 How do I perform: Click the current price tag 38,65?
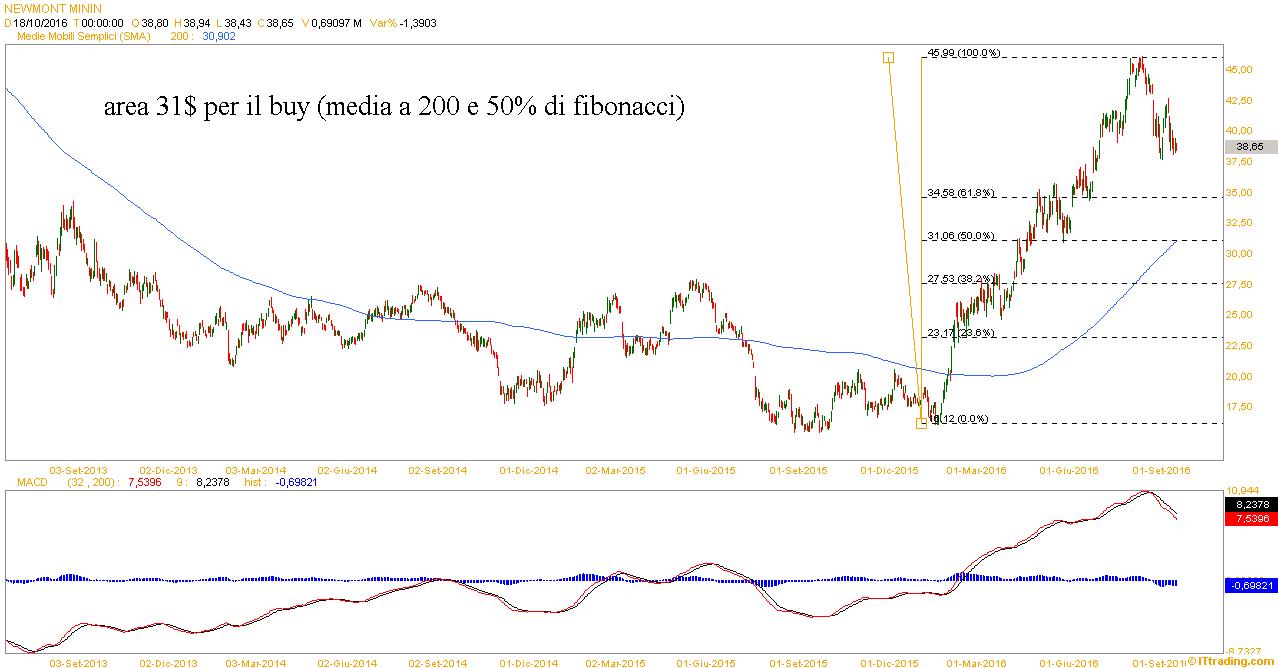click(x=1250, y=147)
